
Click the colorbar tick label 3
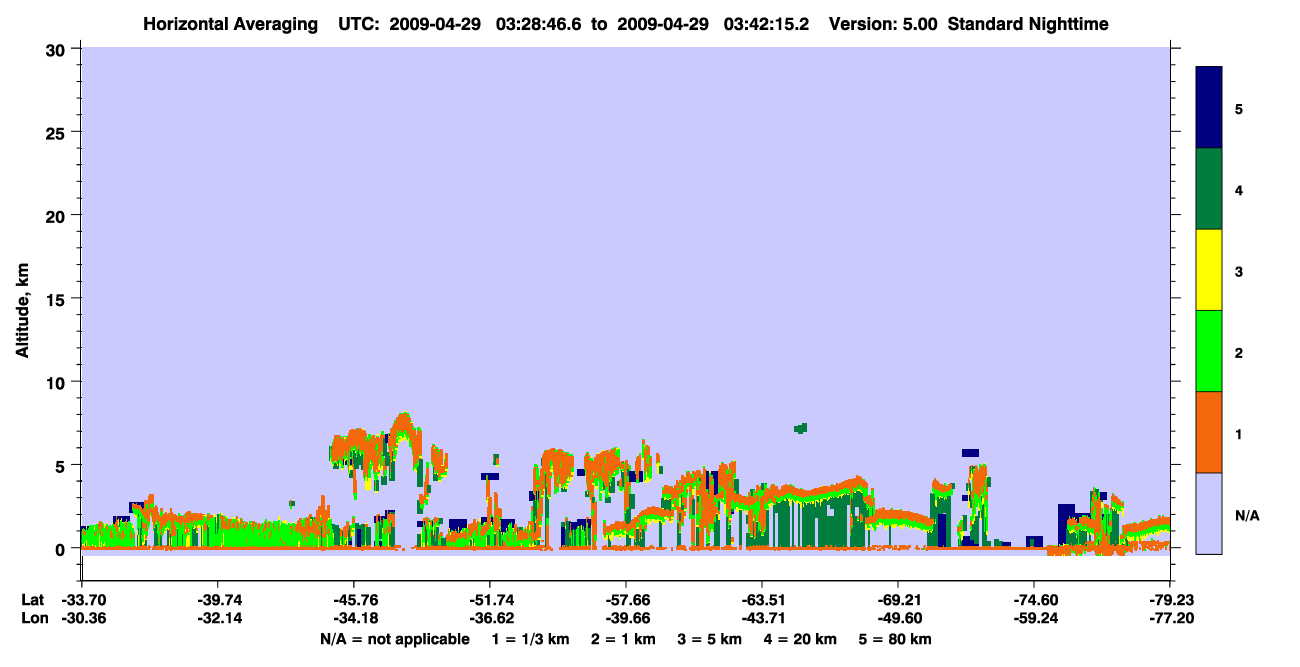pos(1239,271)
